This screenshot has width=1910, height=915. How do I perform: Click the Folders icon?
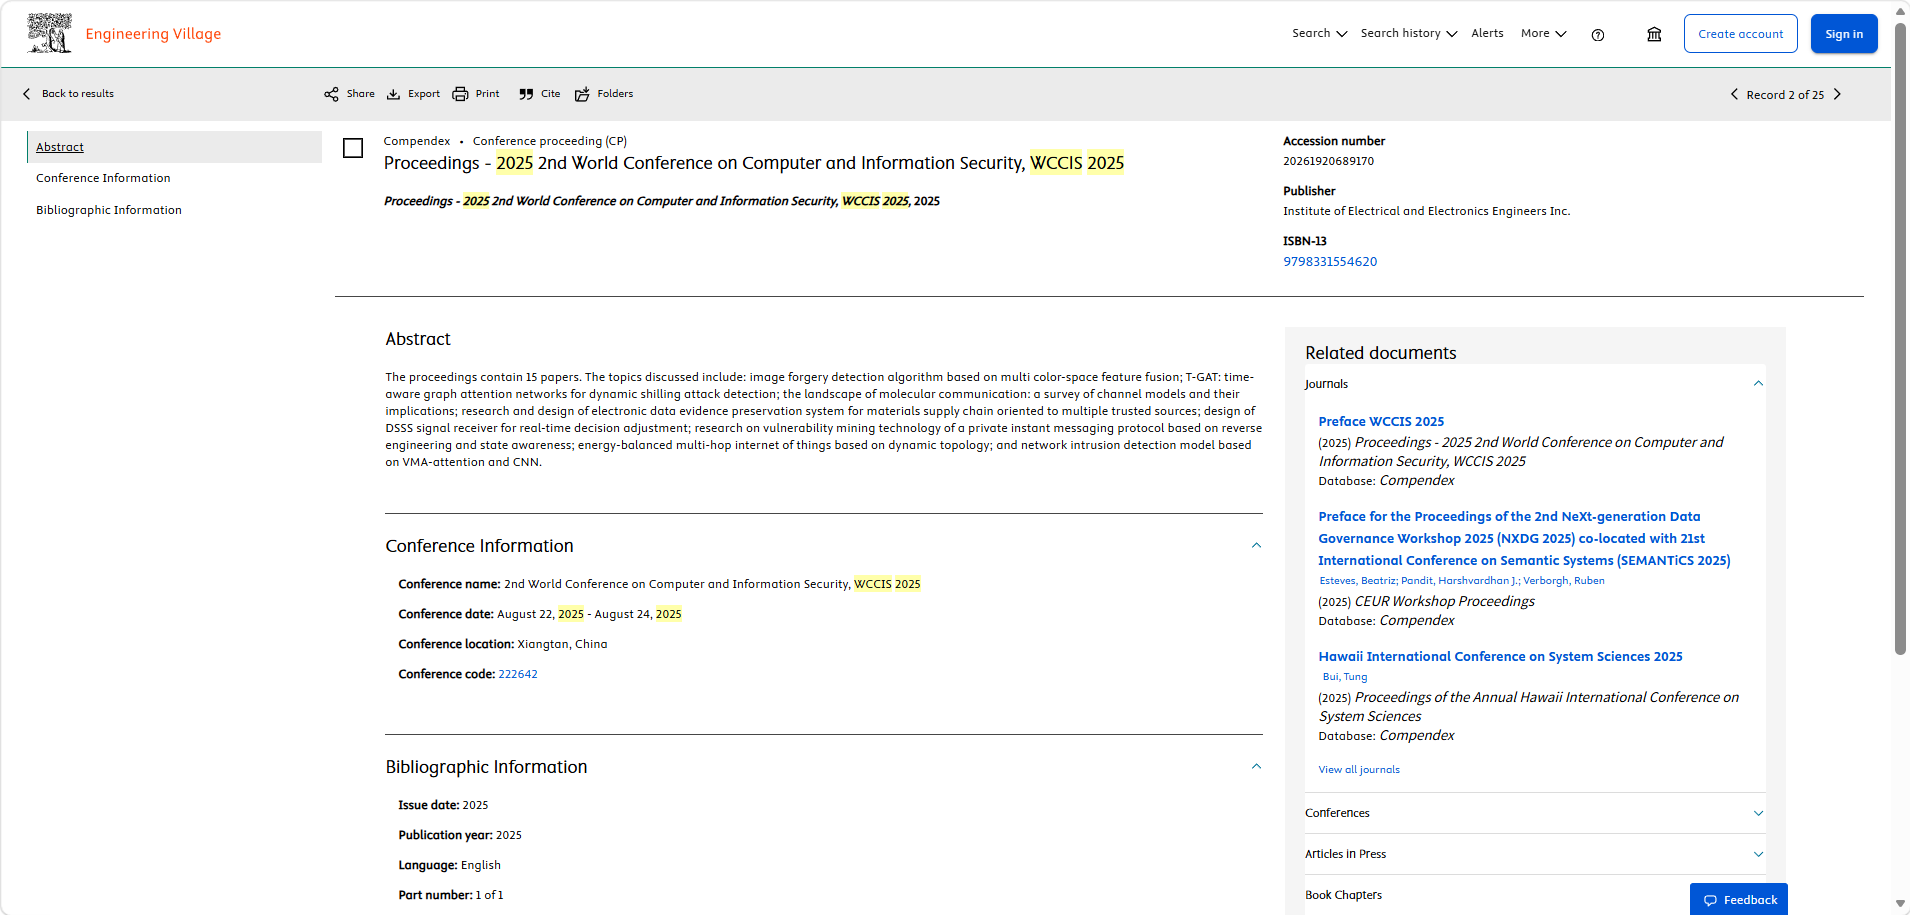(582, 94)
